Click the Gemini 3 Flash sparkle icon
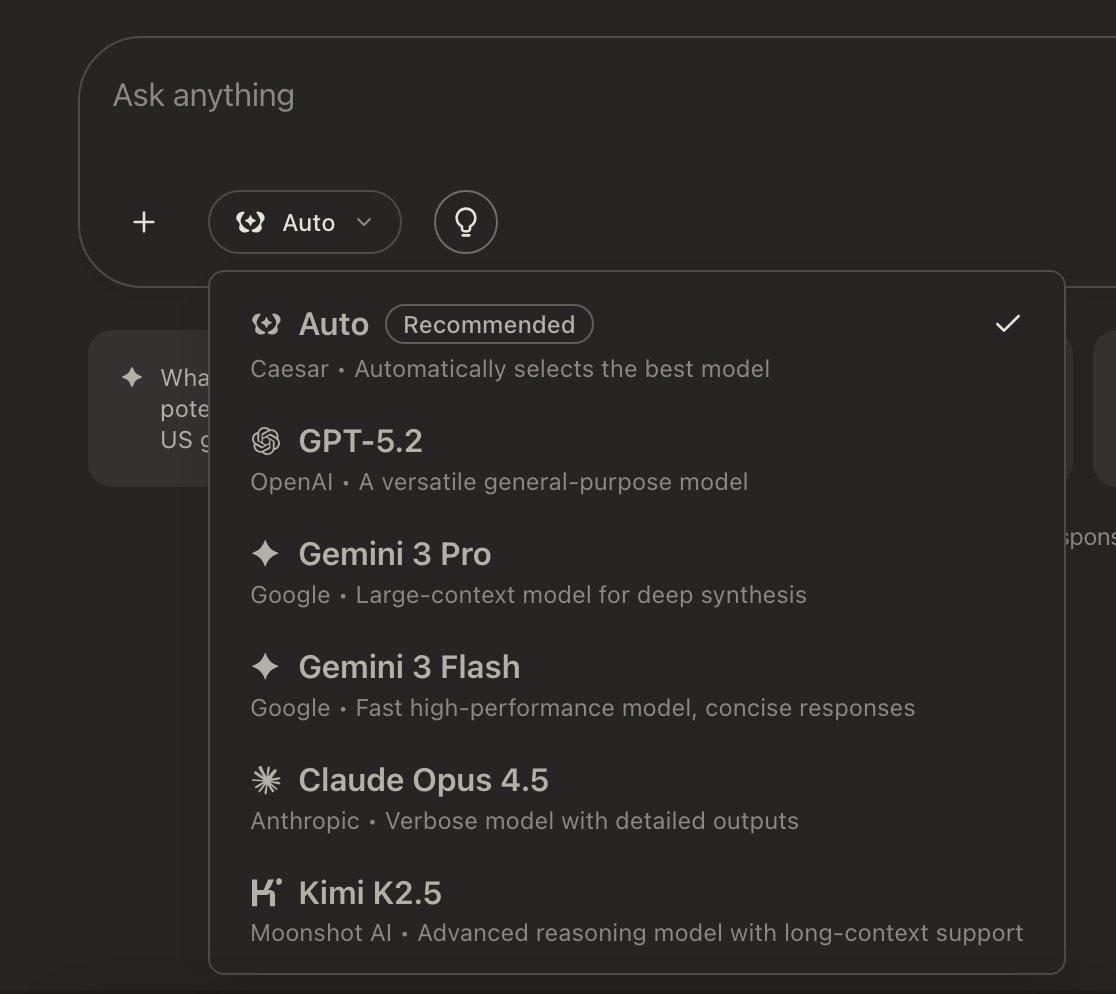 coord(265,667)
